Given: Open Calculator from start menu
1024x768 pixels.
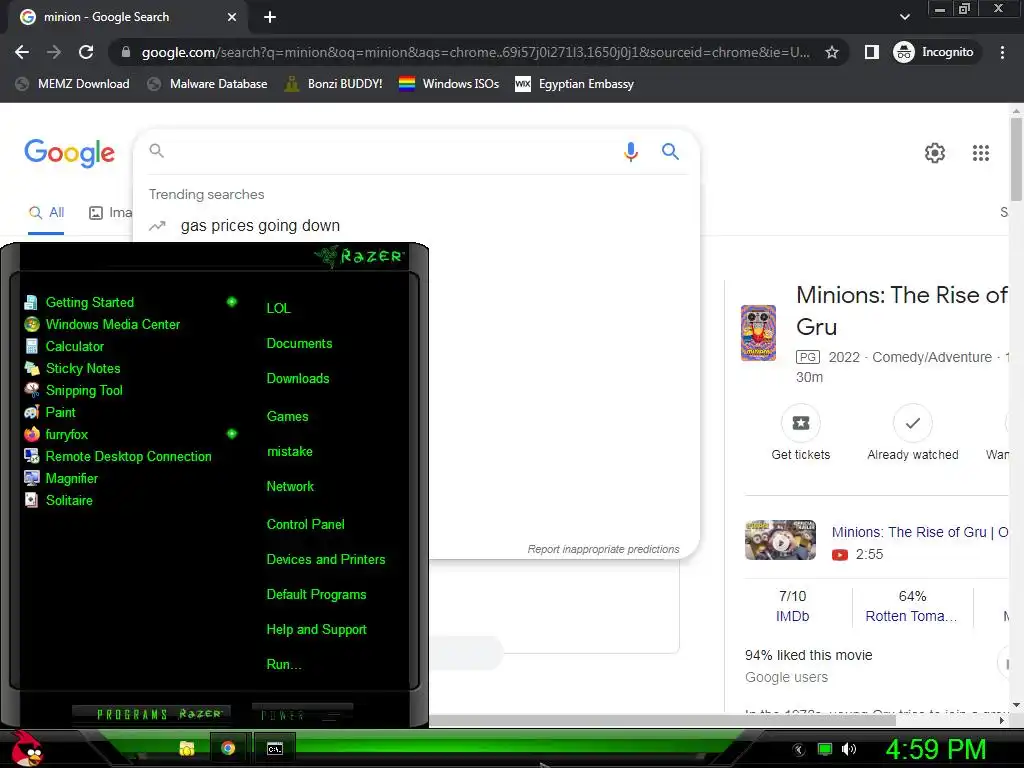Looking at the screenshot, I should pyautogui.click(x=64, y=346).
